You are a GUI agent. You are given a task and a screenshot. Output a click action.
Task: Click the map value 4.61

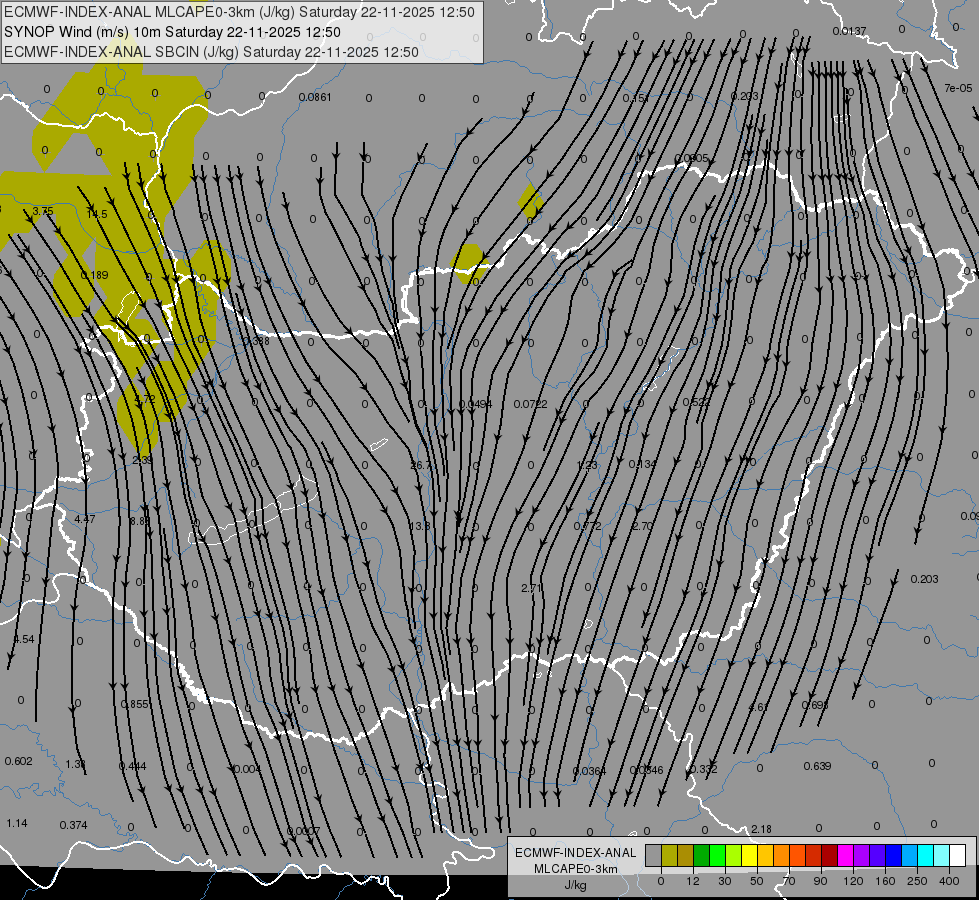[x=759, y=707]
